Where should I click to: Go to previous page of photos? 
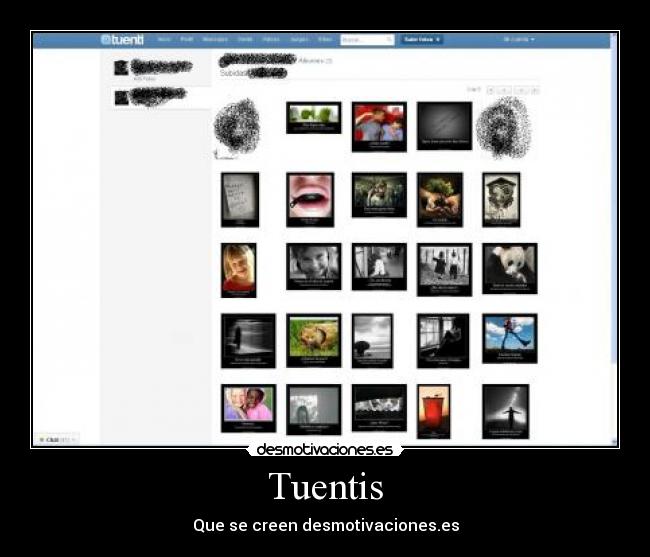pyautogui.click(x=504, y=90)
